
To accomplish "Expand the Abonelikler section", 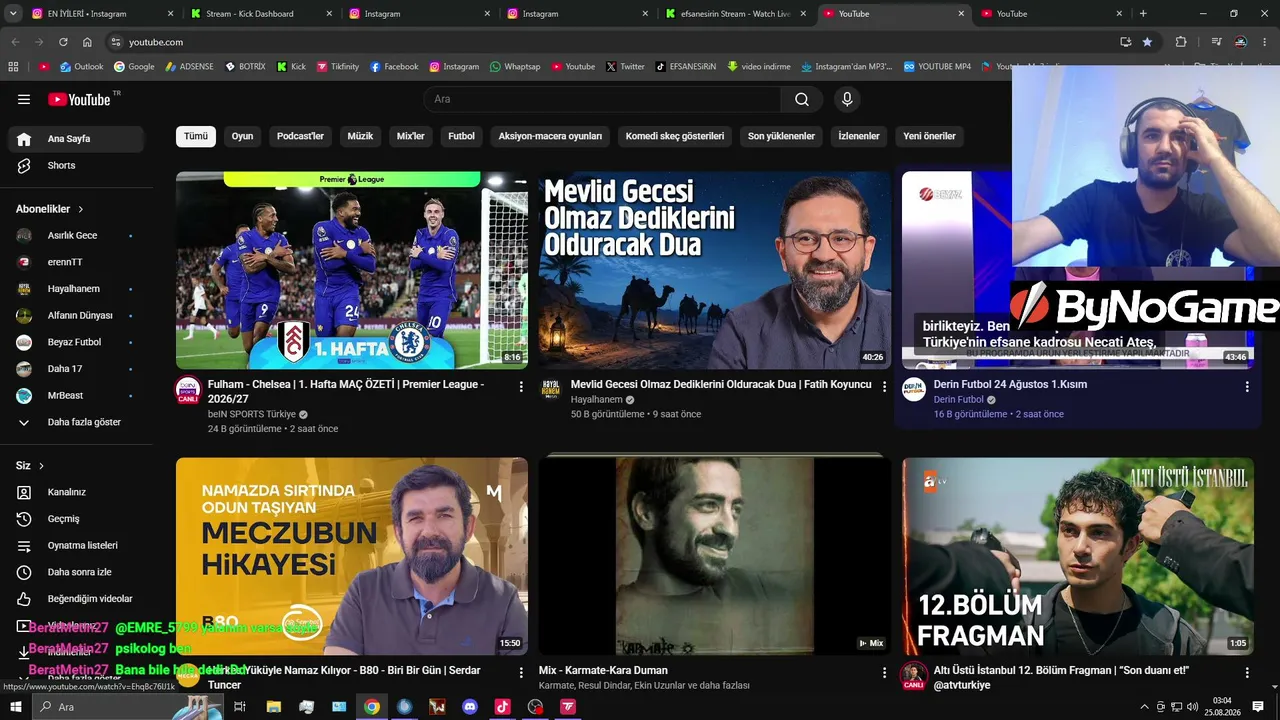I will click(50, 209).
